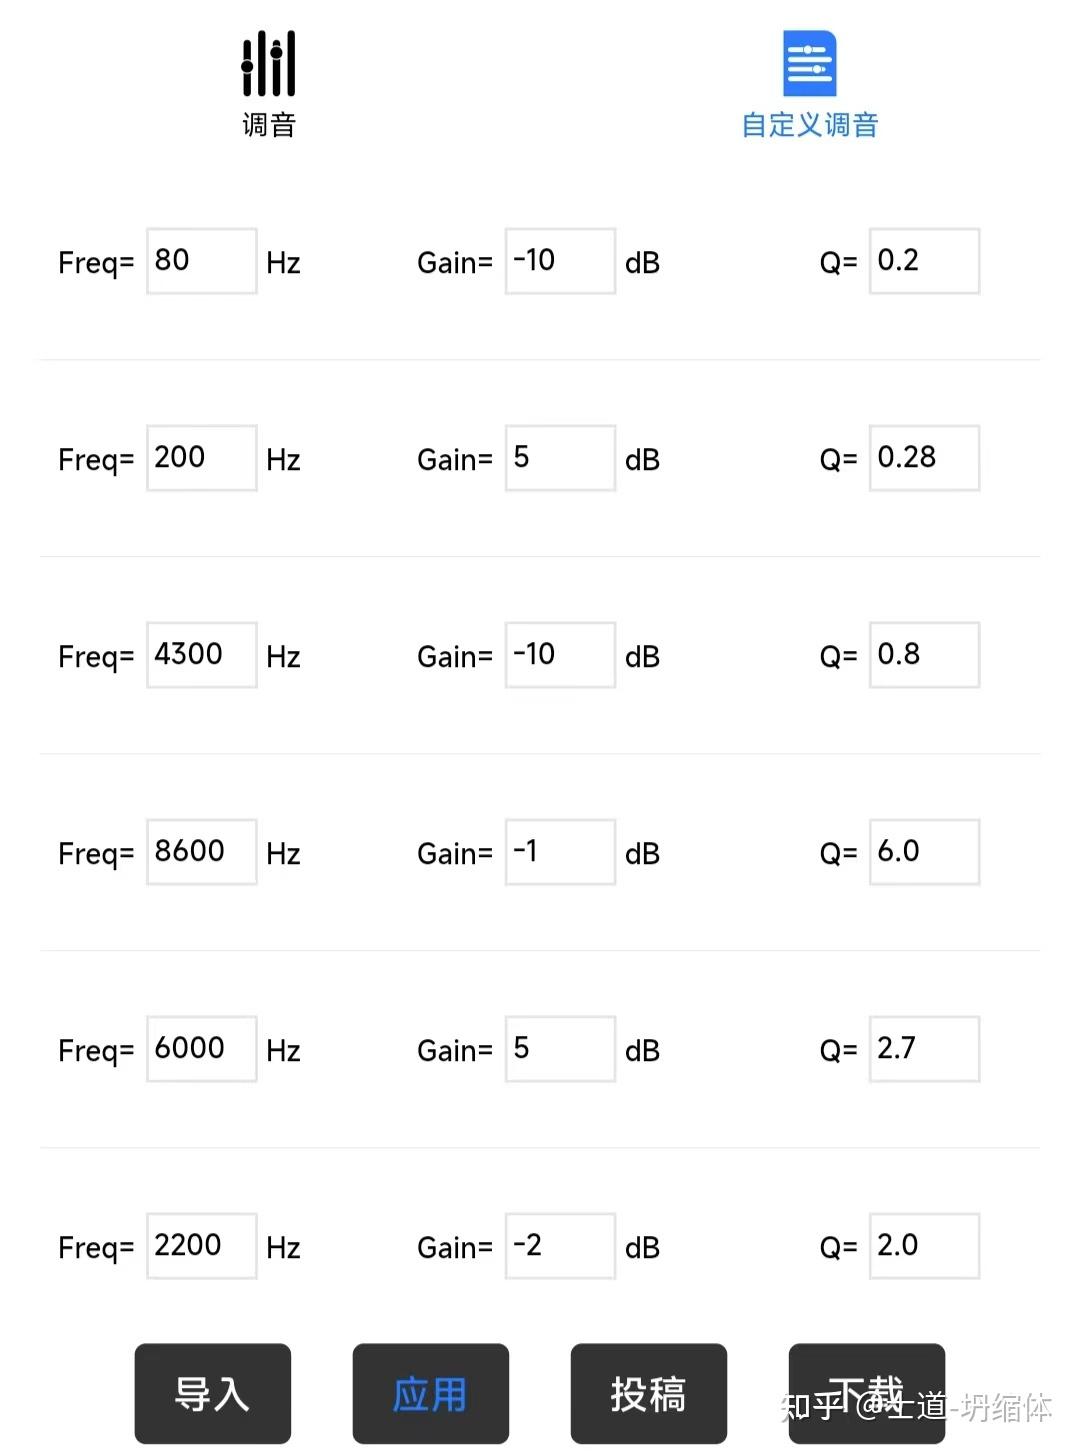Image resolution: width=1080 pixels, height=1452 pixels.
Task: Edit the Freq field showing 200
Action: pyautogui.click(x=201, y=458)
